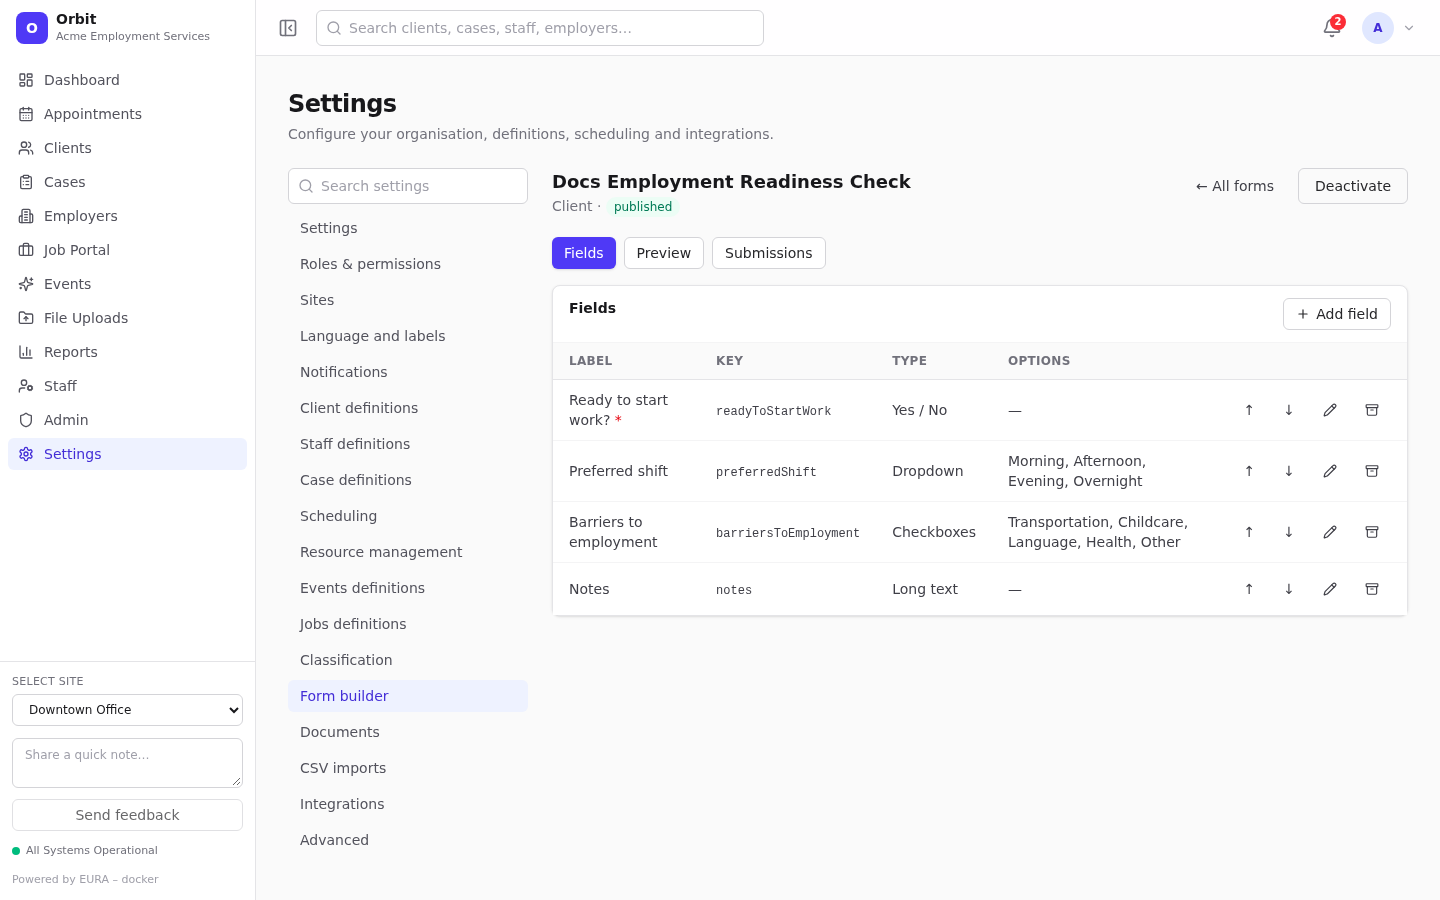Move Barriers to employment field down
The height and width of the screenshot is (900, 1440).
[1289, 532]
